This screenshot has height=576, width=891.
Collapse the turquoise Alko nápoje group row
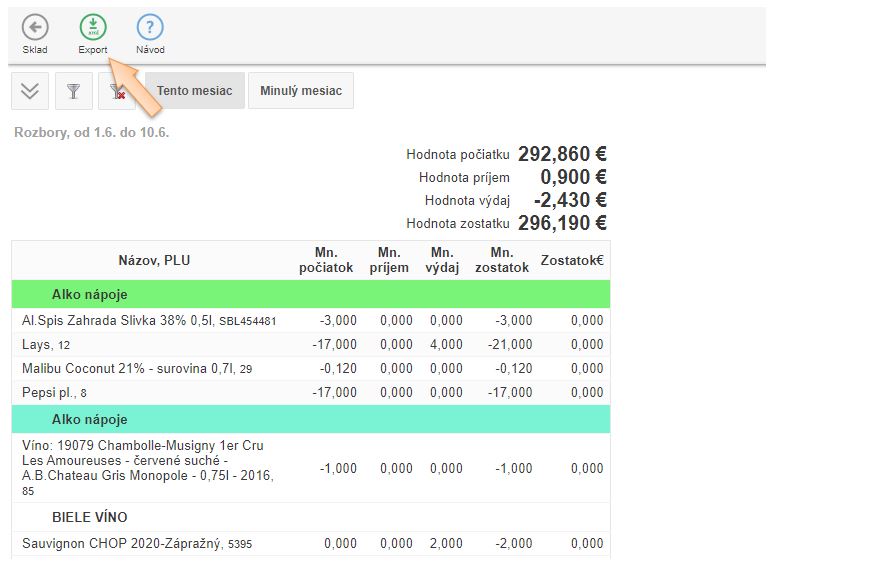point(90,419)
